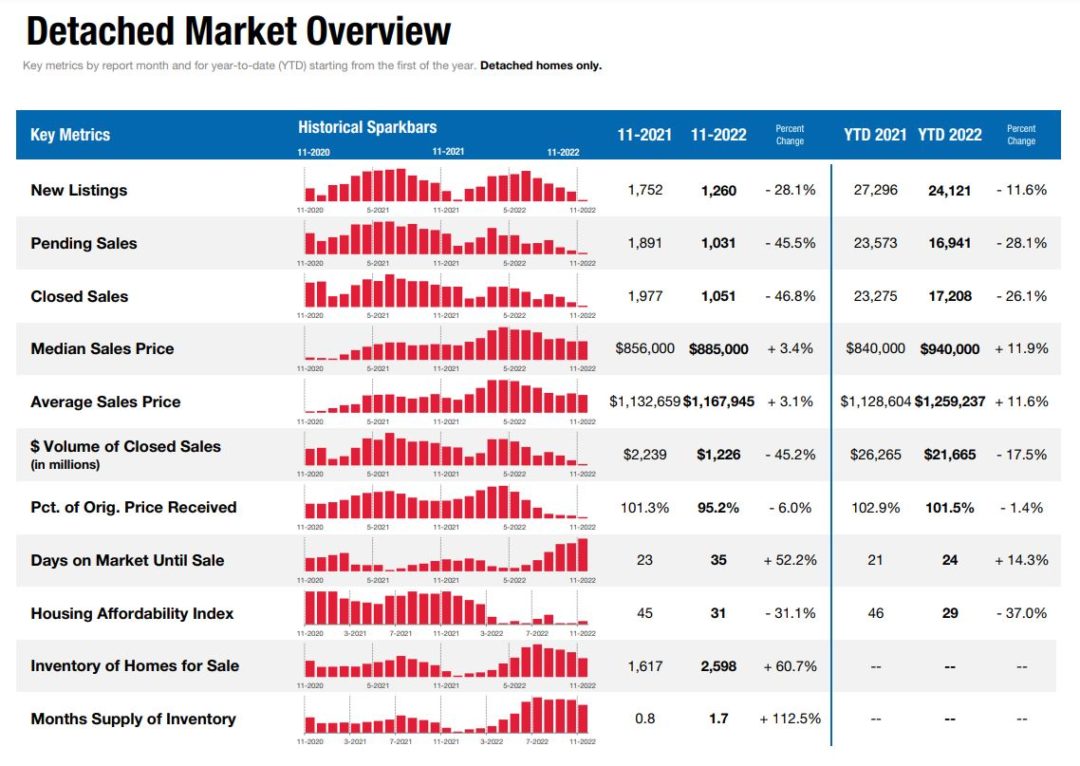1080x766 pixels.
Task: Click the 17,208 YTD Closed Sales value
Action: (950, 296)
